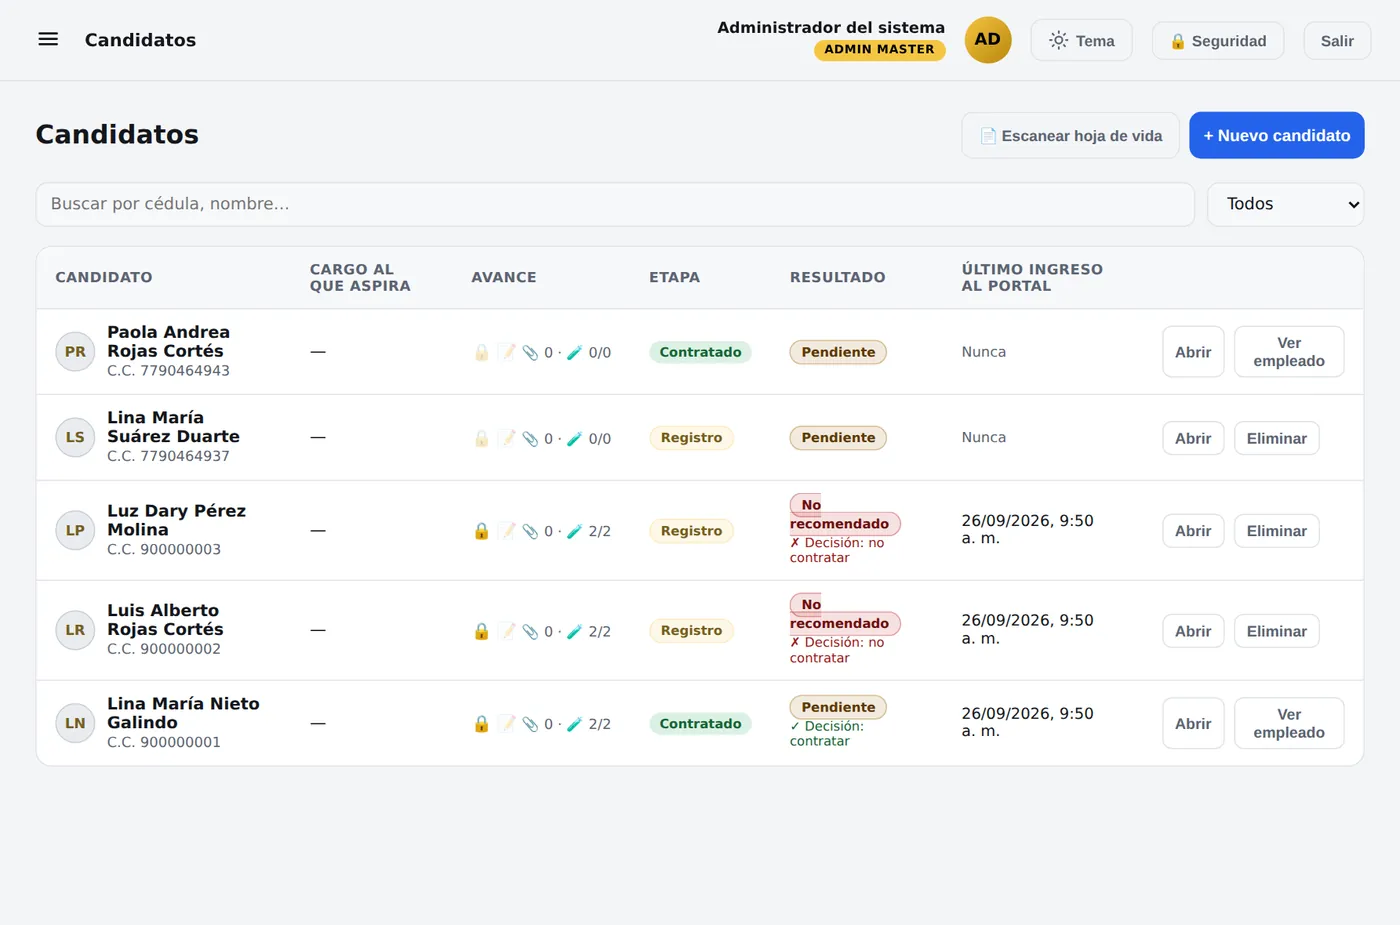View employee record for Paola Andrea
The image size is (1400, 925).
[x=1289, y=352]
